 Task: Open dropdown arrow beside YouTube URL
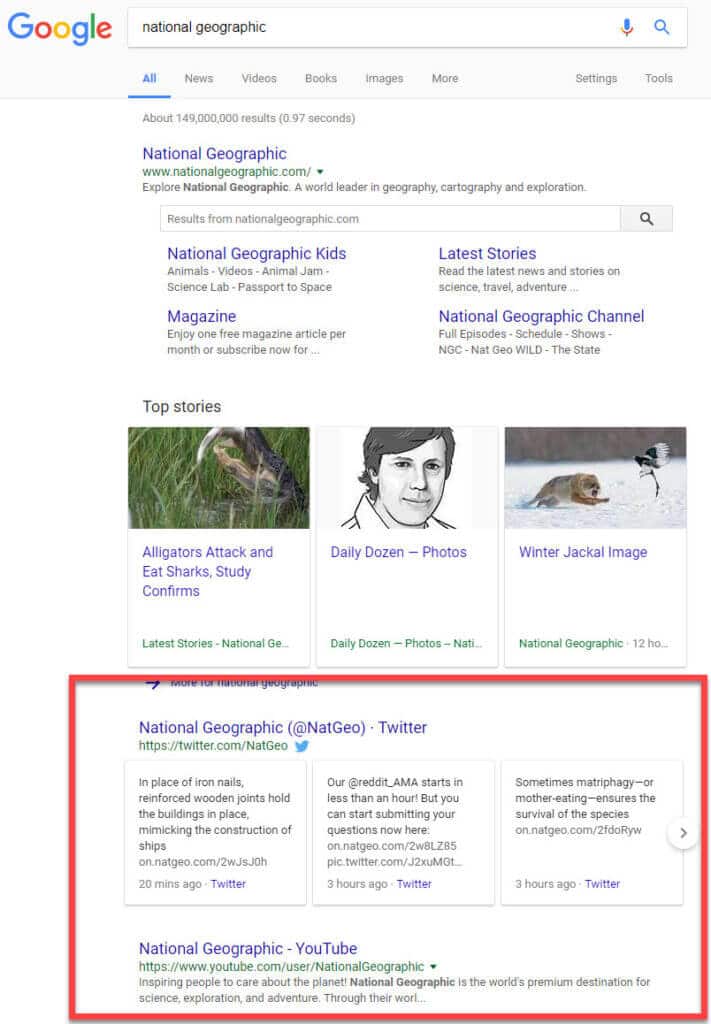pyautogui.click(x=434, y=967)
